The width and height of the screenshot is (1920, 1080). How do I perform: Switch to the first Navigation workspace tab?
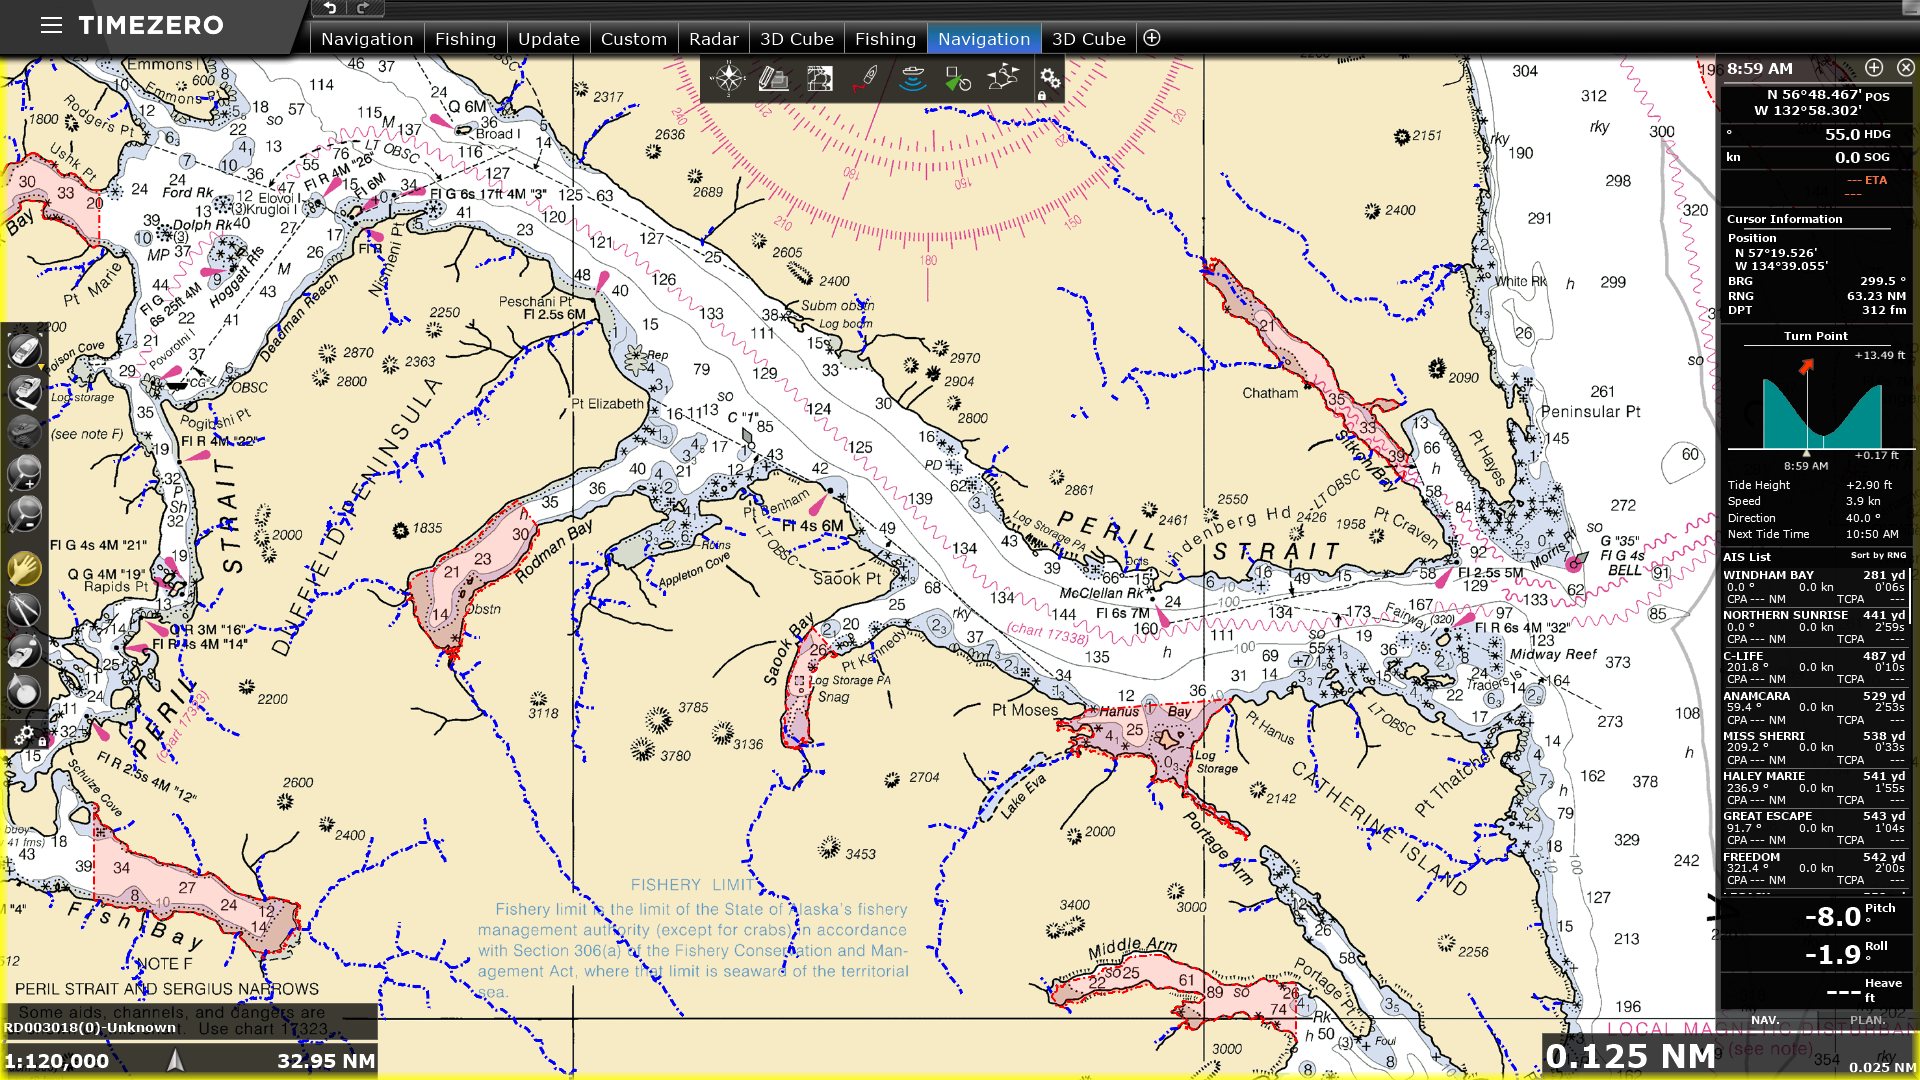pos(367,39)
